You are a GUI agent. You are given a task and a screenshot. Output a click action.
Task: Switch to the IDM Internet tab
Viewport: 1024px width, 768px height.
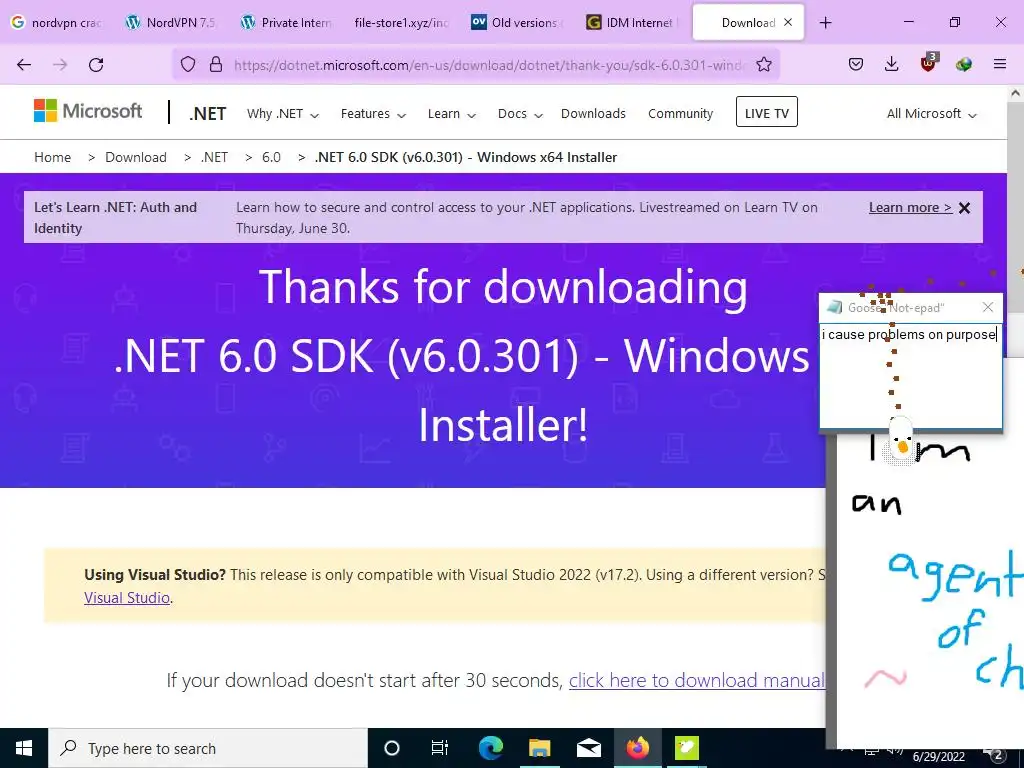point(631,22)
